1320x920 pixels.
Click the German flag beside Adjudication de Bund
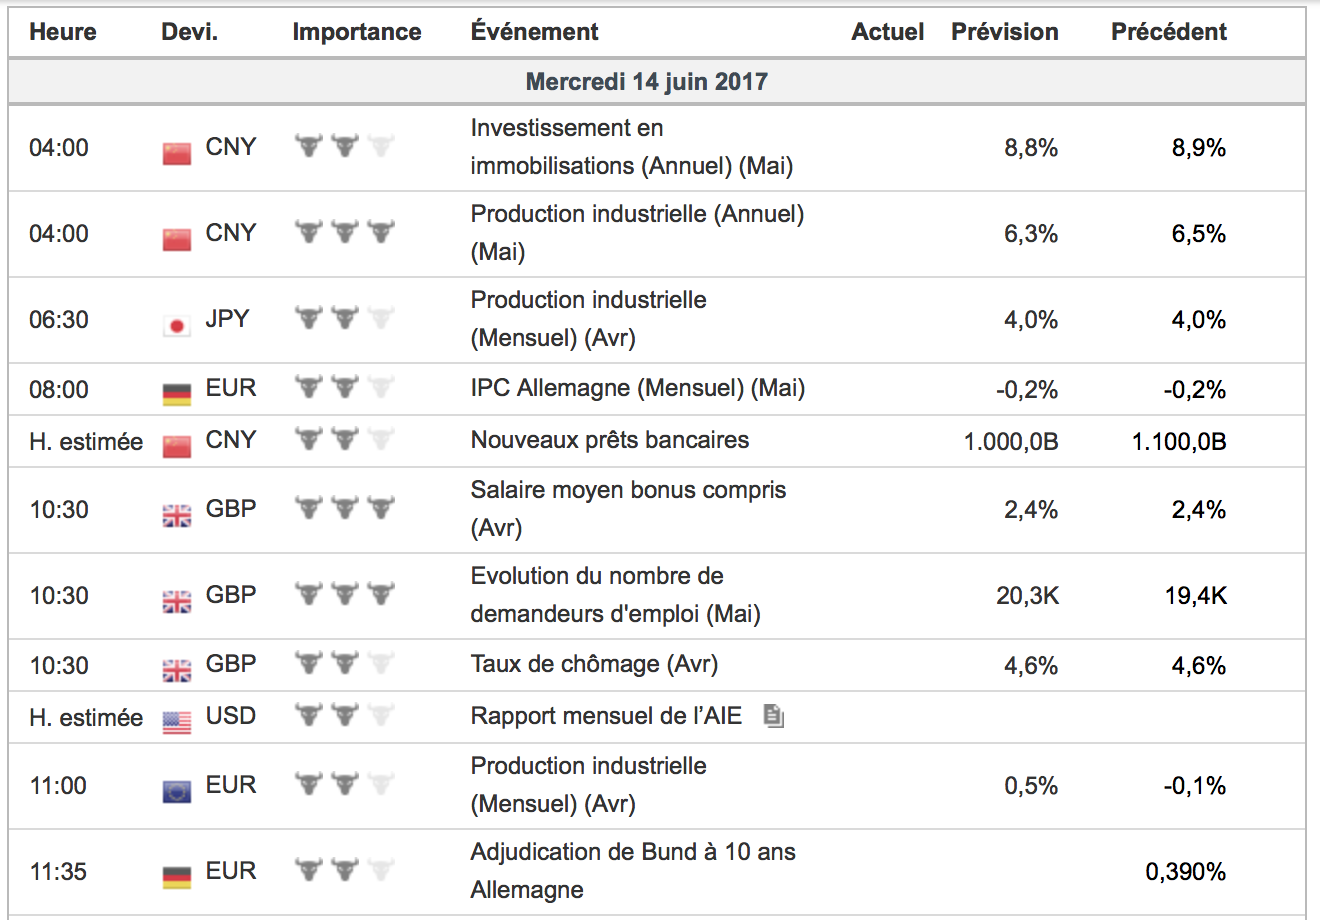tap(176, 876)
